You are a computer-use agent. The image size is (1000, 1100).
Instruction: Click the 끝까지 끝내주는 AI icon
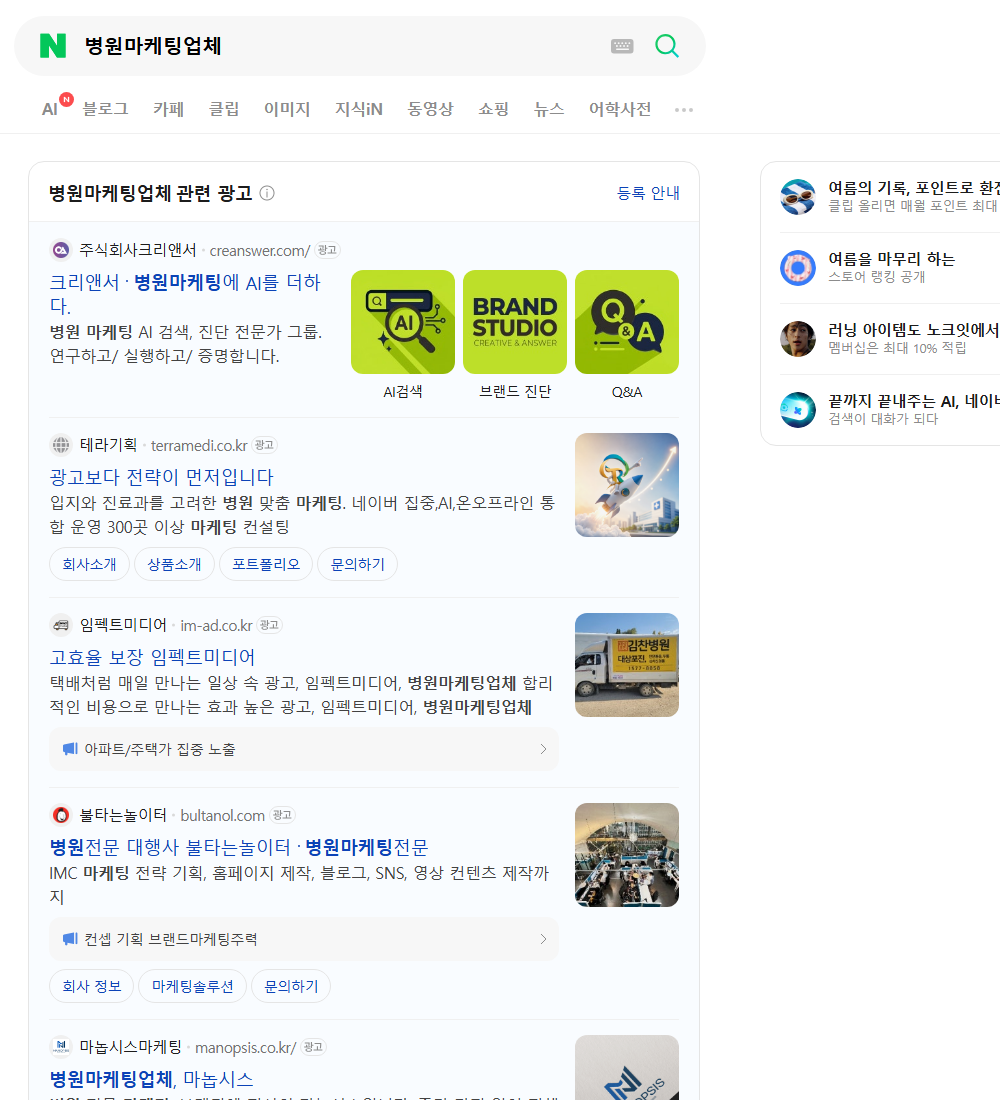point(798,410)
